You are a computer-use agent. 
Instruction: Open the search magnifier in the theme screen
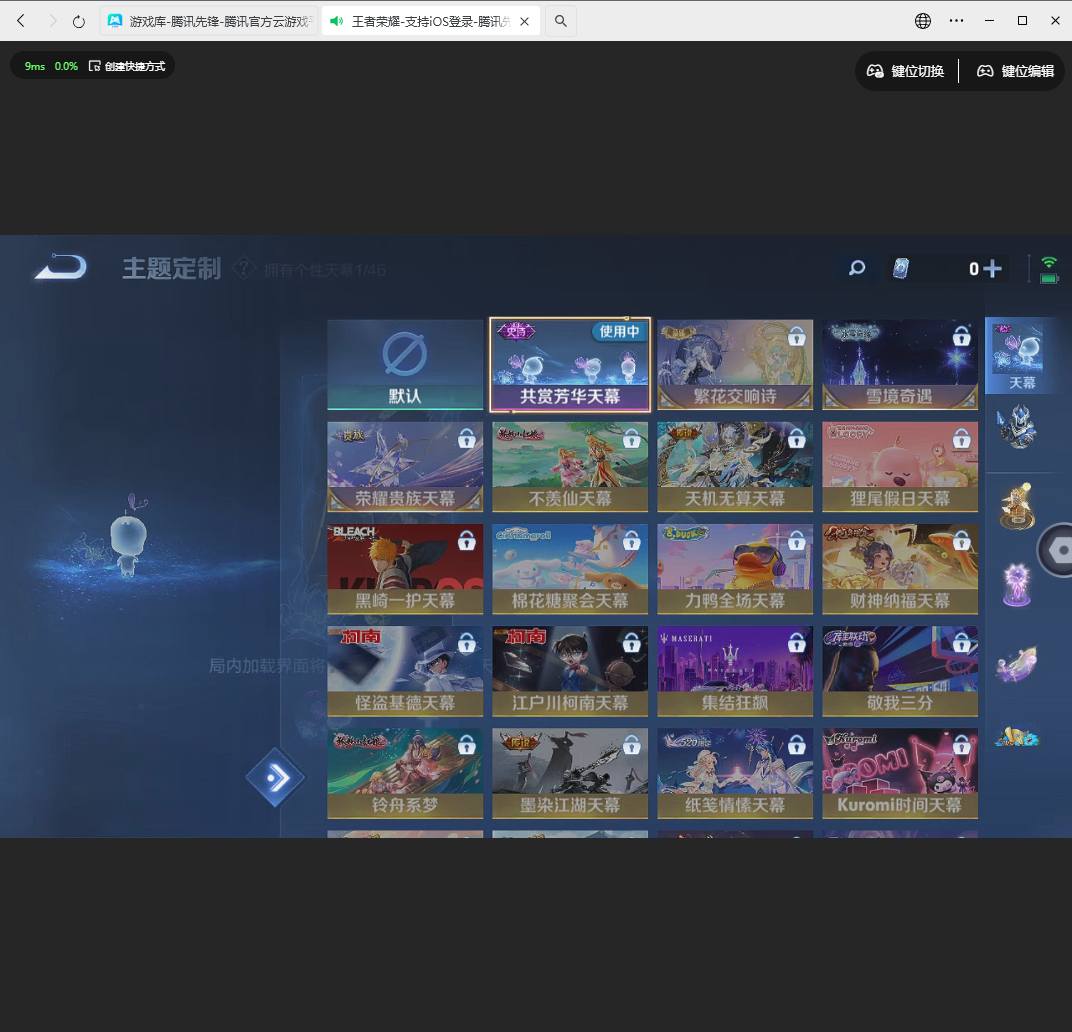click(856, 268)
